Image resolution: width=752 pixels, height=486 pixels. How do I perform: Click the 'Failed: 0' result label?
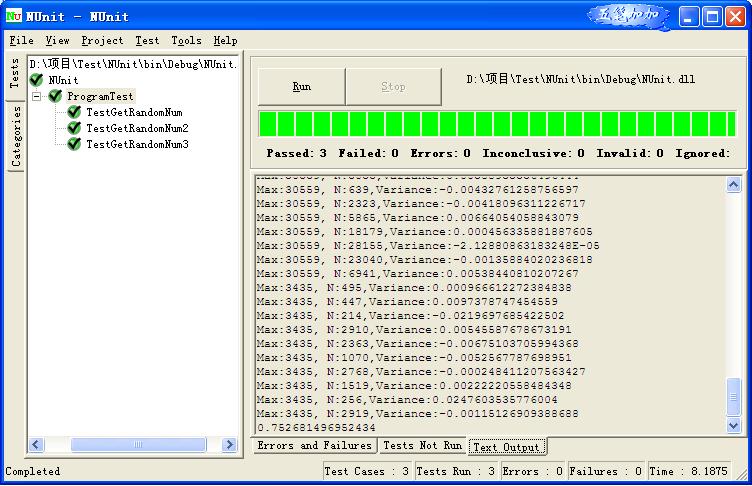[368, 154]
